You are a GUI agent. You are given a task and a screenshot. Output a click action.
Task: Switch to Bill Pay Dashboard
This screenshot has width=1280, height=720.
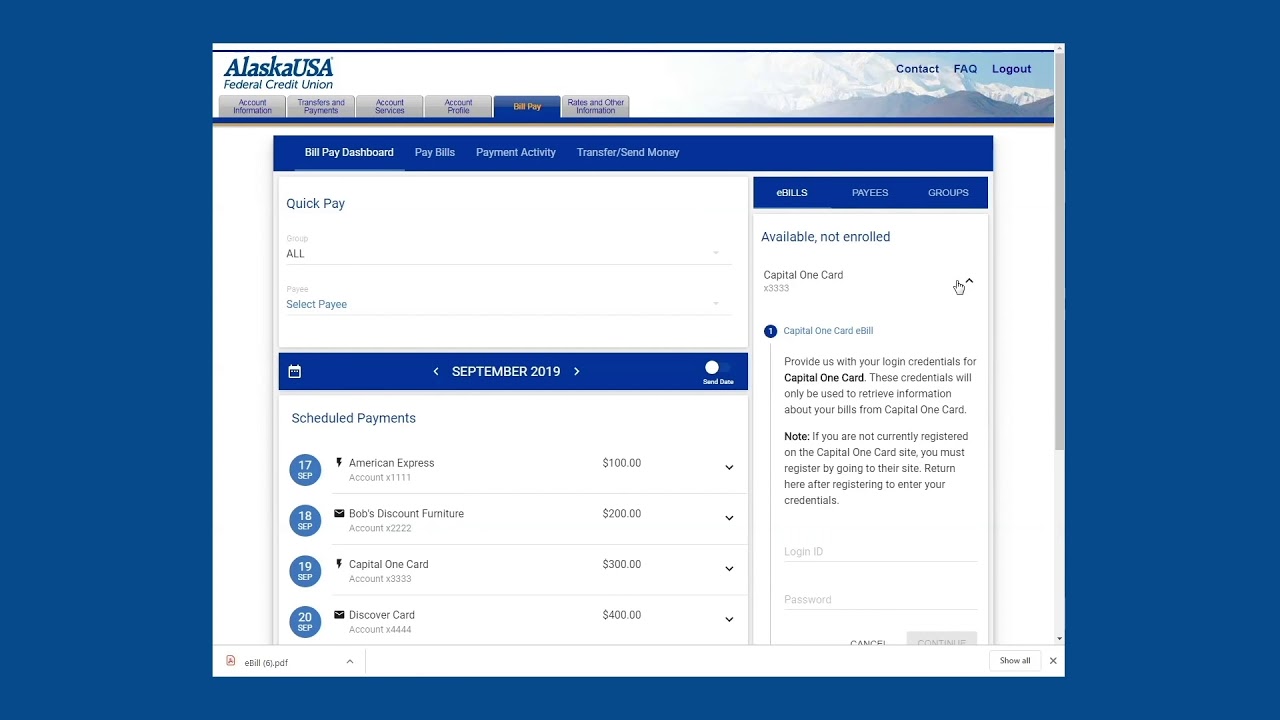pos(349,152)
